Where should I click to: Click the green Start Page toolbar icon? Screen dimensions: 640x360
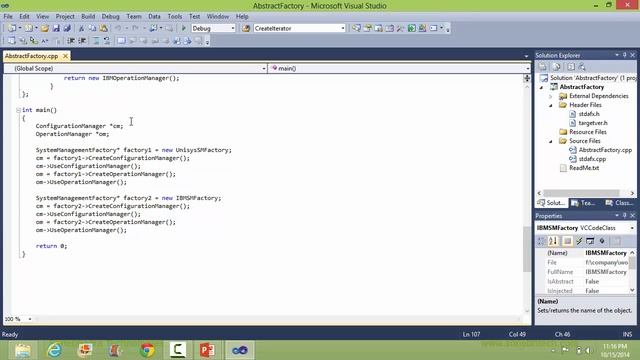412,28
